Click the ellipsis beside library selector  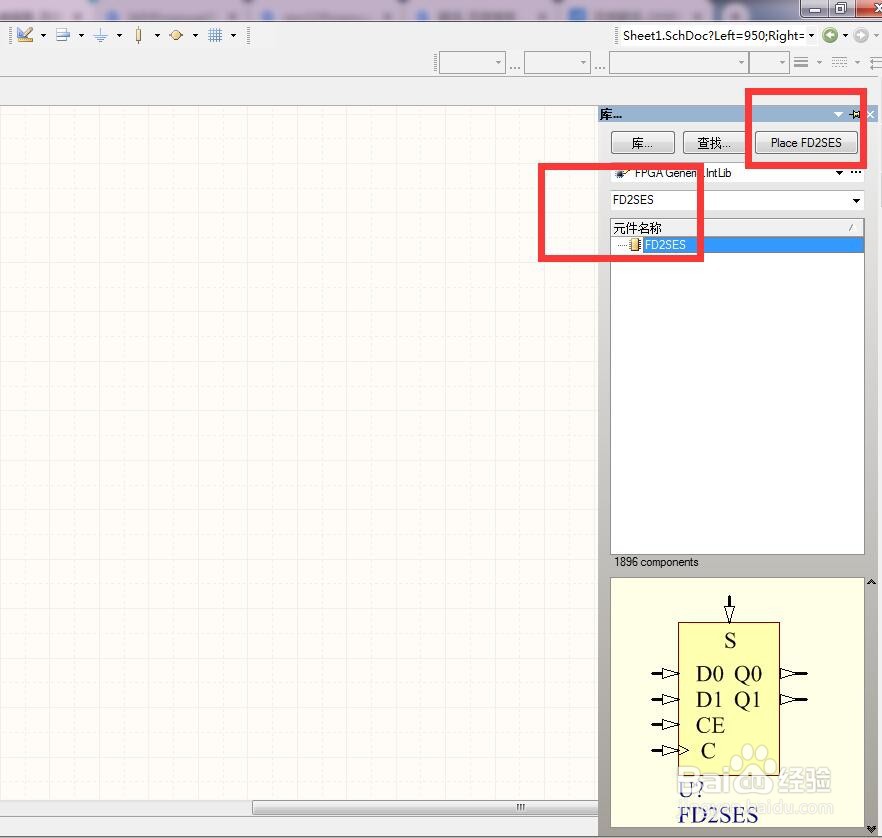click(x=856, y=173)
